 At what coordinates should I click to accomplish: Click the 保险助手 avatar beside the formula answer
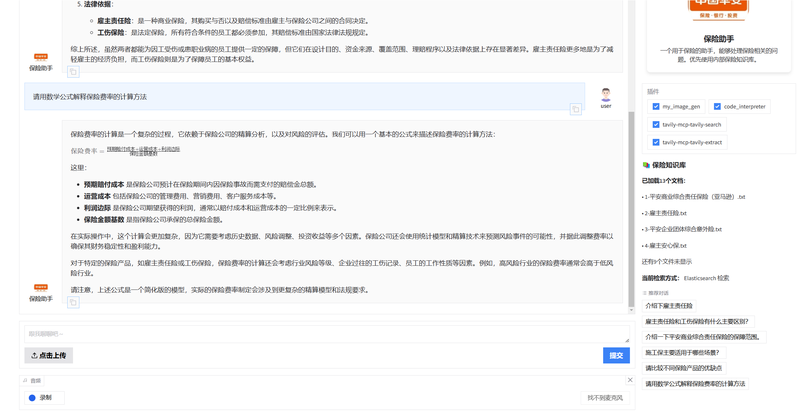(x=41, y=288)
